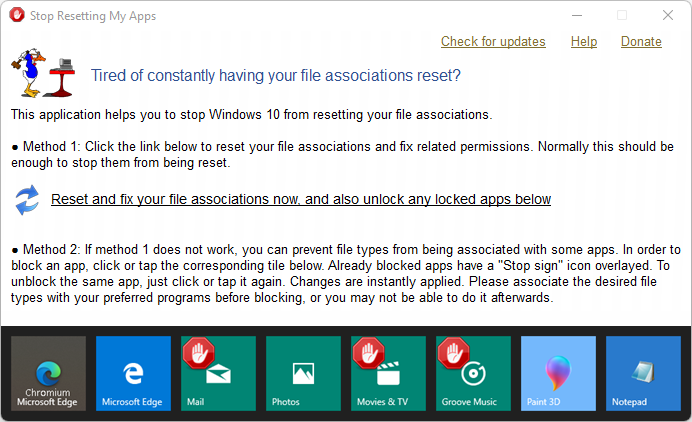Viewport: 692px width, 422px height.
Task: Click the blue refresh arrows icon
Action: 27,200
